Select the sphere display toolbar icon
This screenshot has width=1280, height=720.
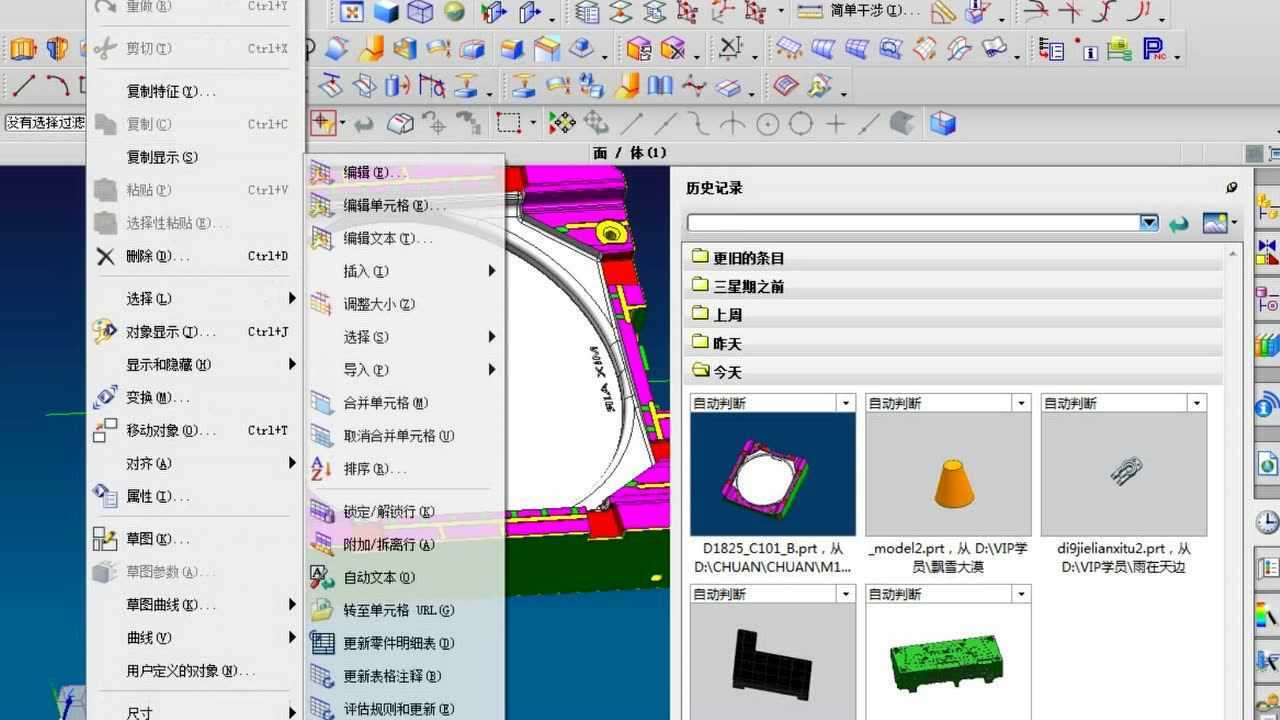tap(454, 13)
